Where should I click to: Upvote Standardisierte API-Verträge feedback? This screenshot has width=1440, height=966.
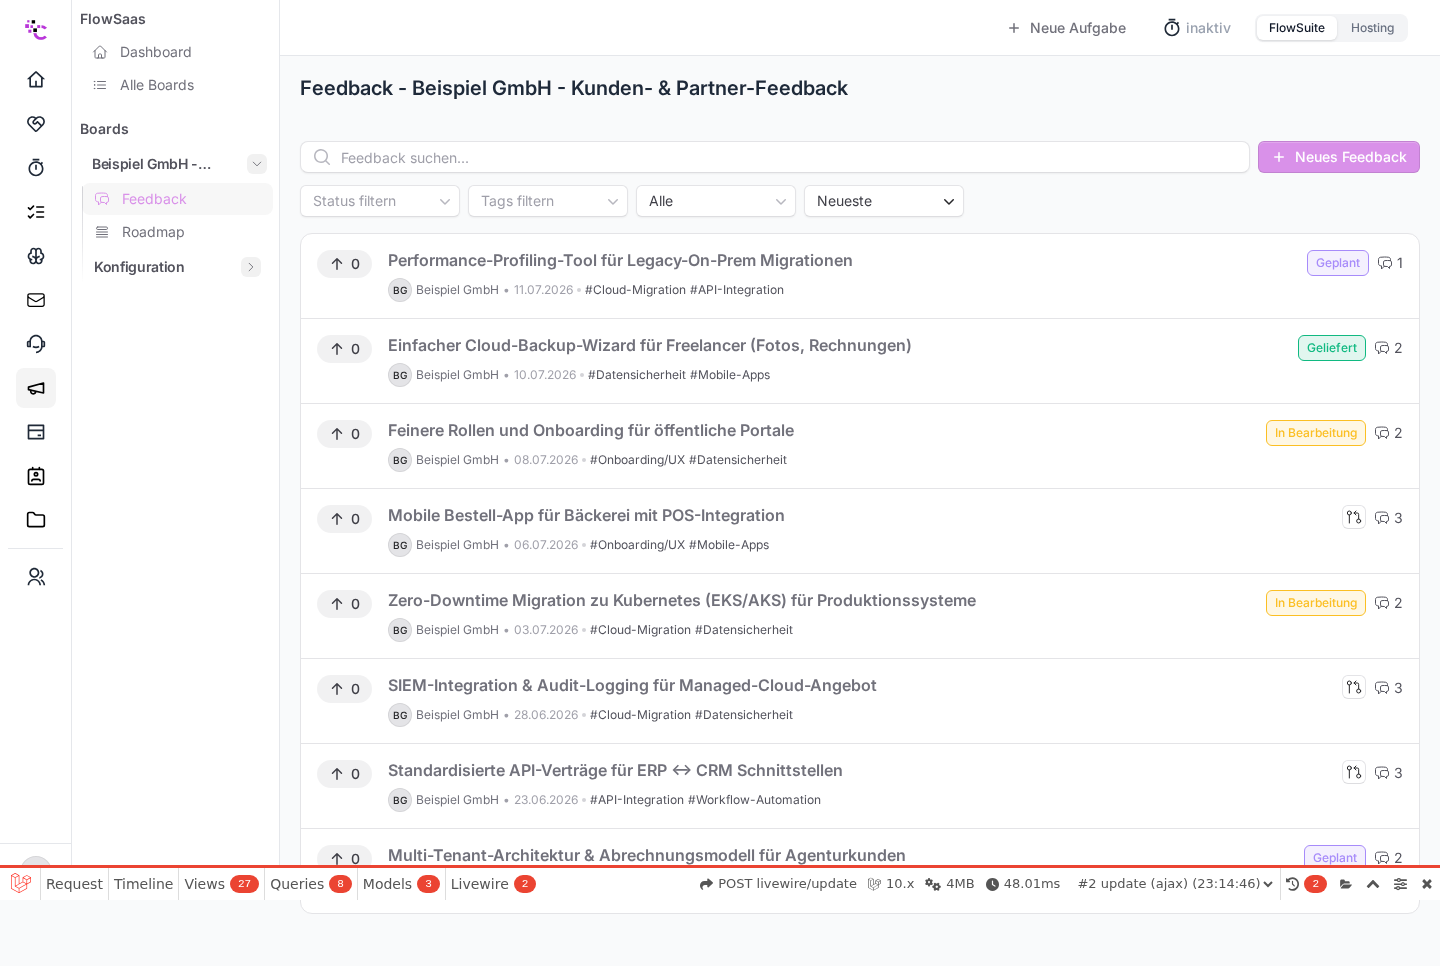point(345,774)
